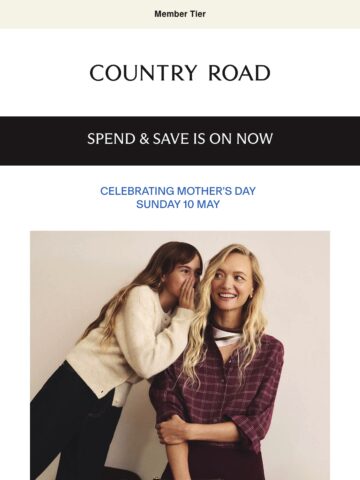Click the word ROAD in the logo
The width and height of the screenshot is (360, 480).
(239, 73)
